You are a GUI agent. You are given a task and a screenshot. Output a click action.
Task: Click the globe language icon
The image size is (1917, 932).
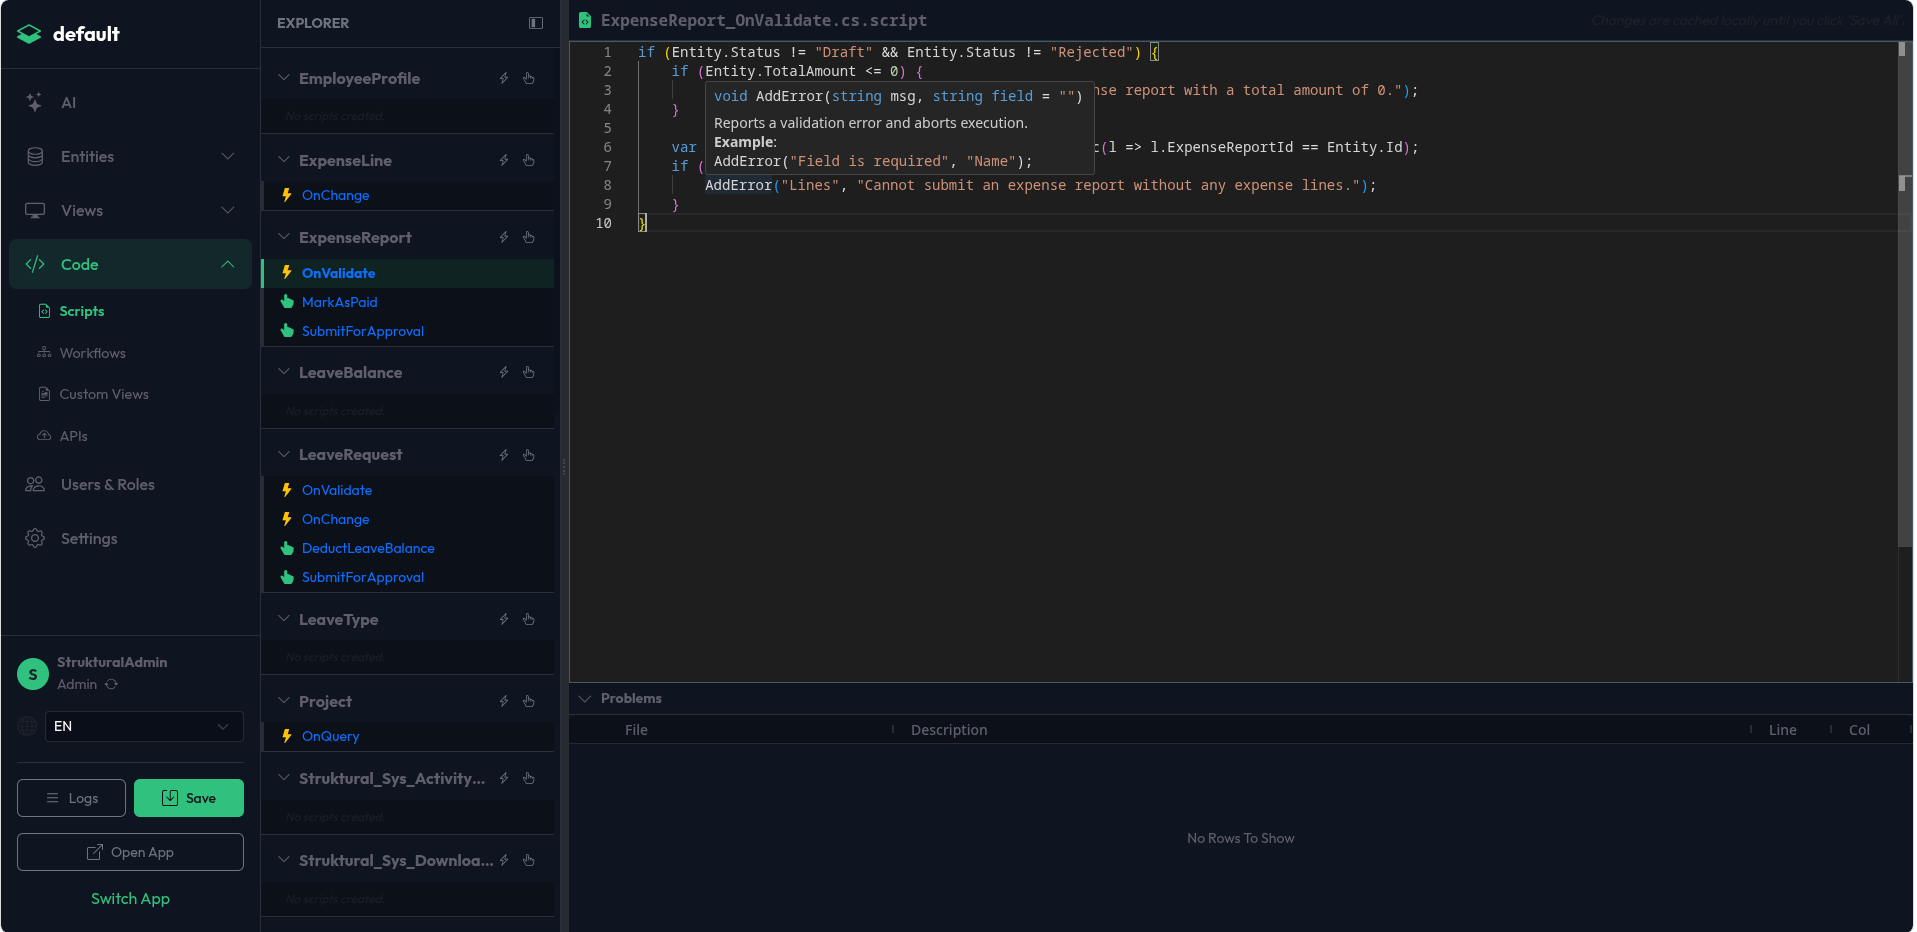pyautogui.click(x=28, y=726)
